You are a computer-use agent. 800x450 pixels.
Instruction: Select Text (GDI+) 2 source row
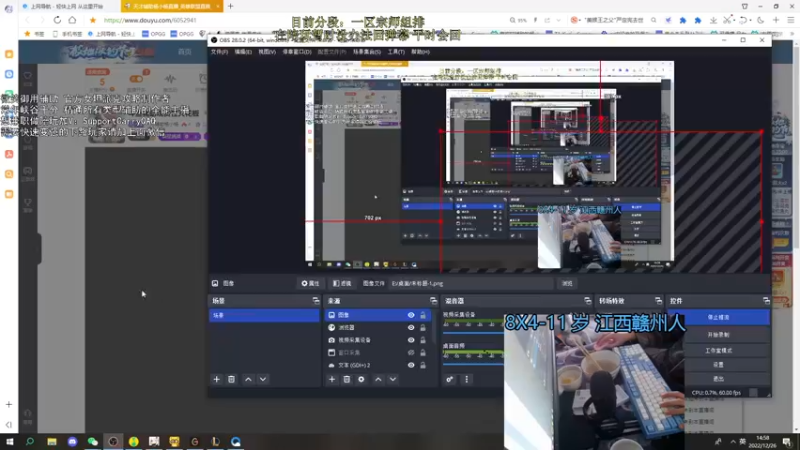(378, 365)
